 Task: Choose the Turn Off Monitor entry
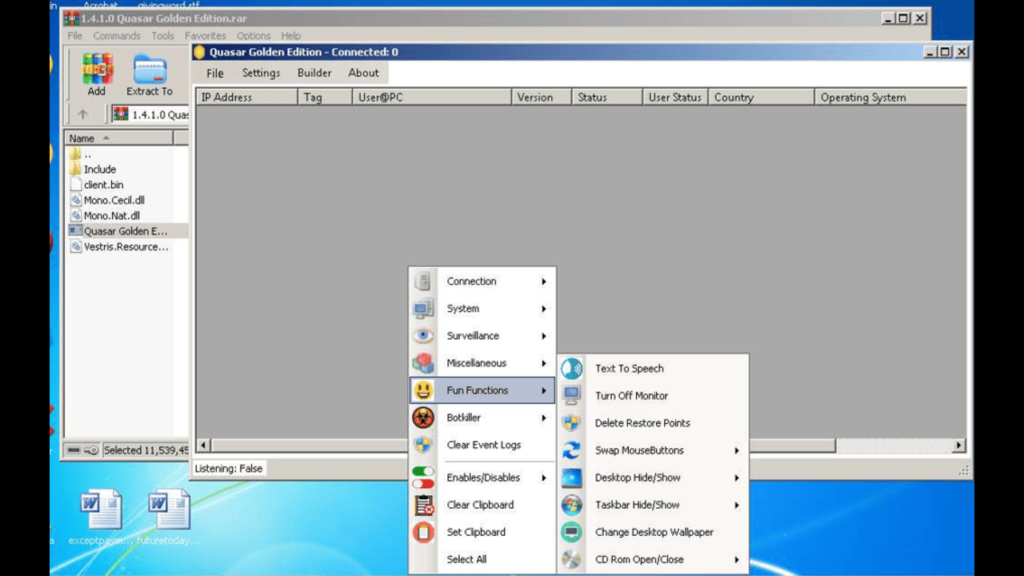click(653, 396)
